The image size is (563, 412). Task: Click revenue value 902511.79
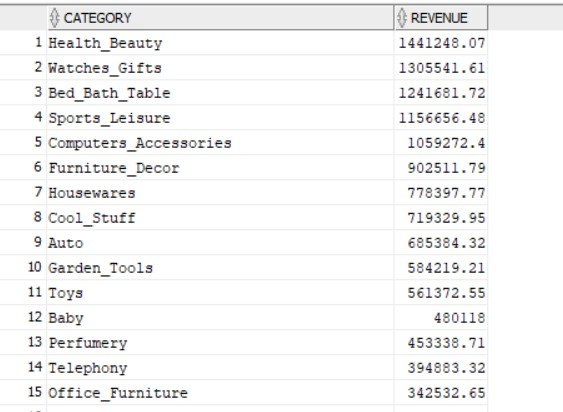click(446, 168)
